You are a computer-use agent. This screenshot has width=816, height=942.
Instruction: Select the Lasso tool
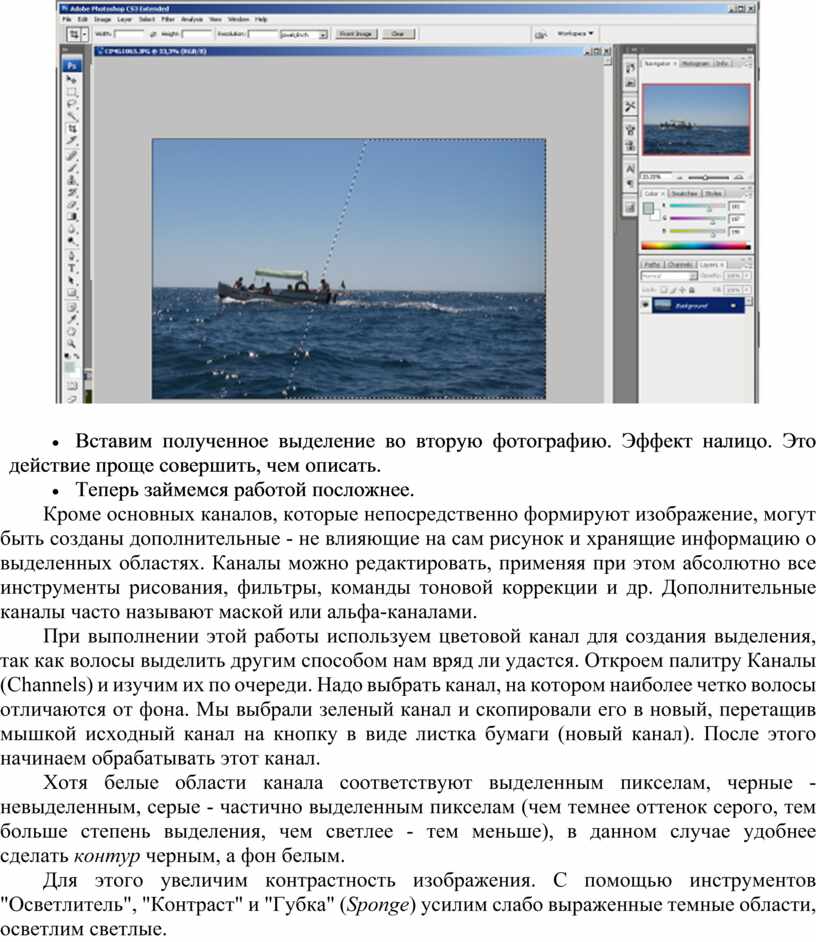72,104
